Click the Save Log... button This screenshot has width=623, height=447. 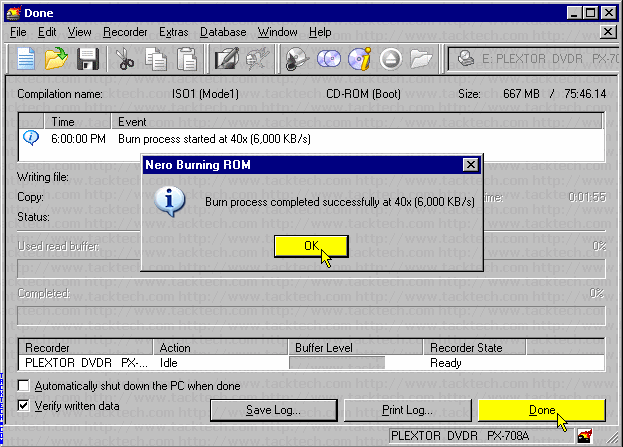point(274,410)
